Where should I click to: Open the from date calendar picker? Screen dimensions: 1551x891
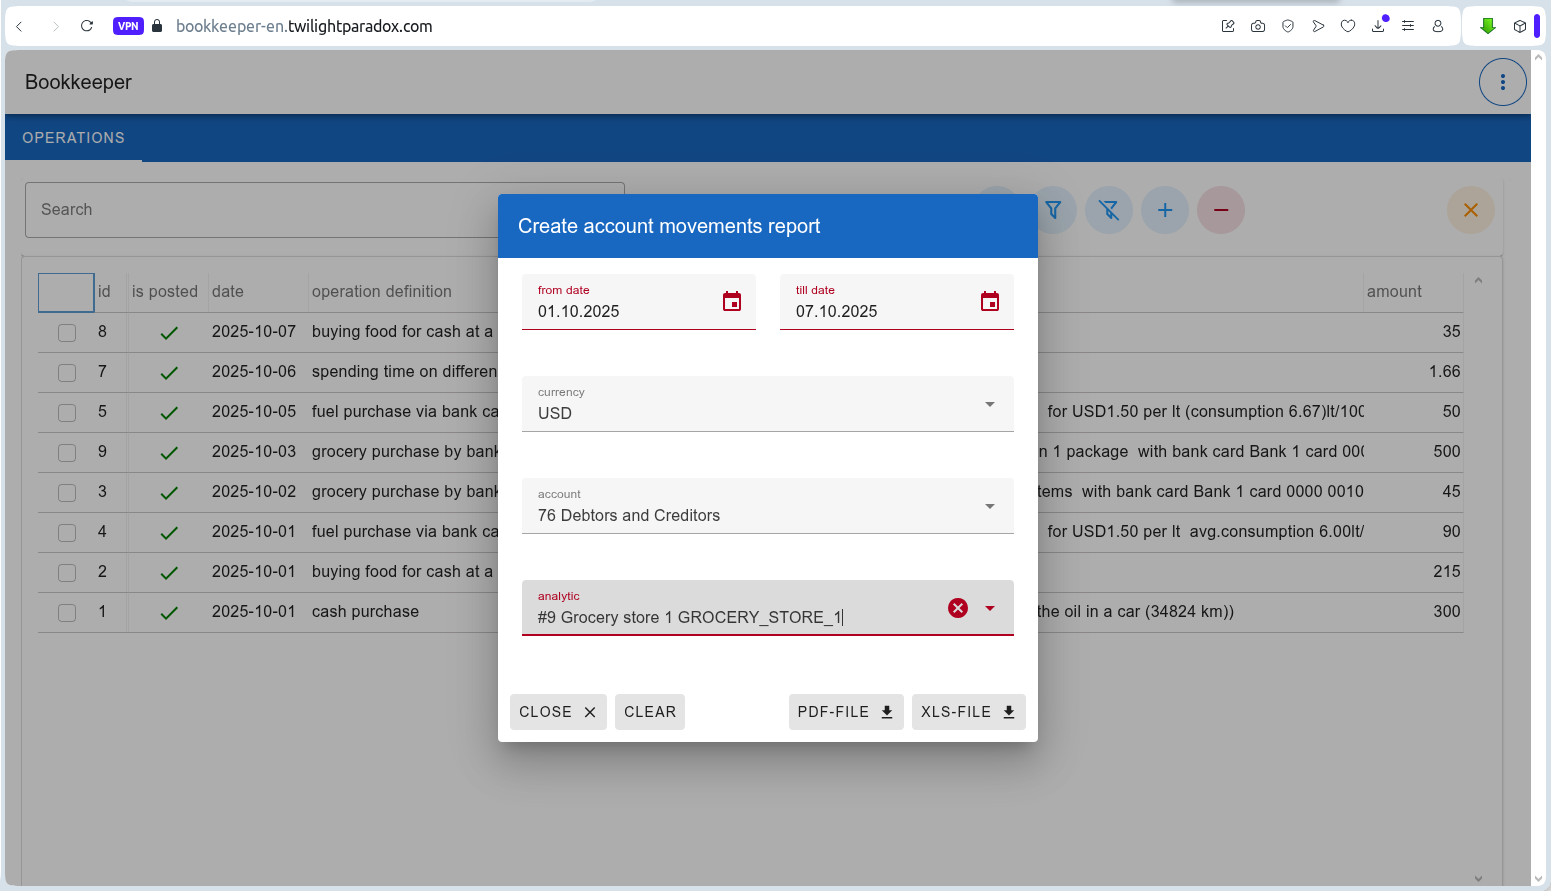(732, 302)
